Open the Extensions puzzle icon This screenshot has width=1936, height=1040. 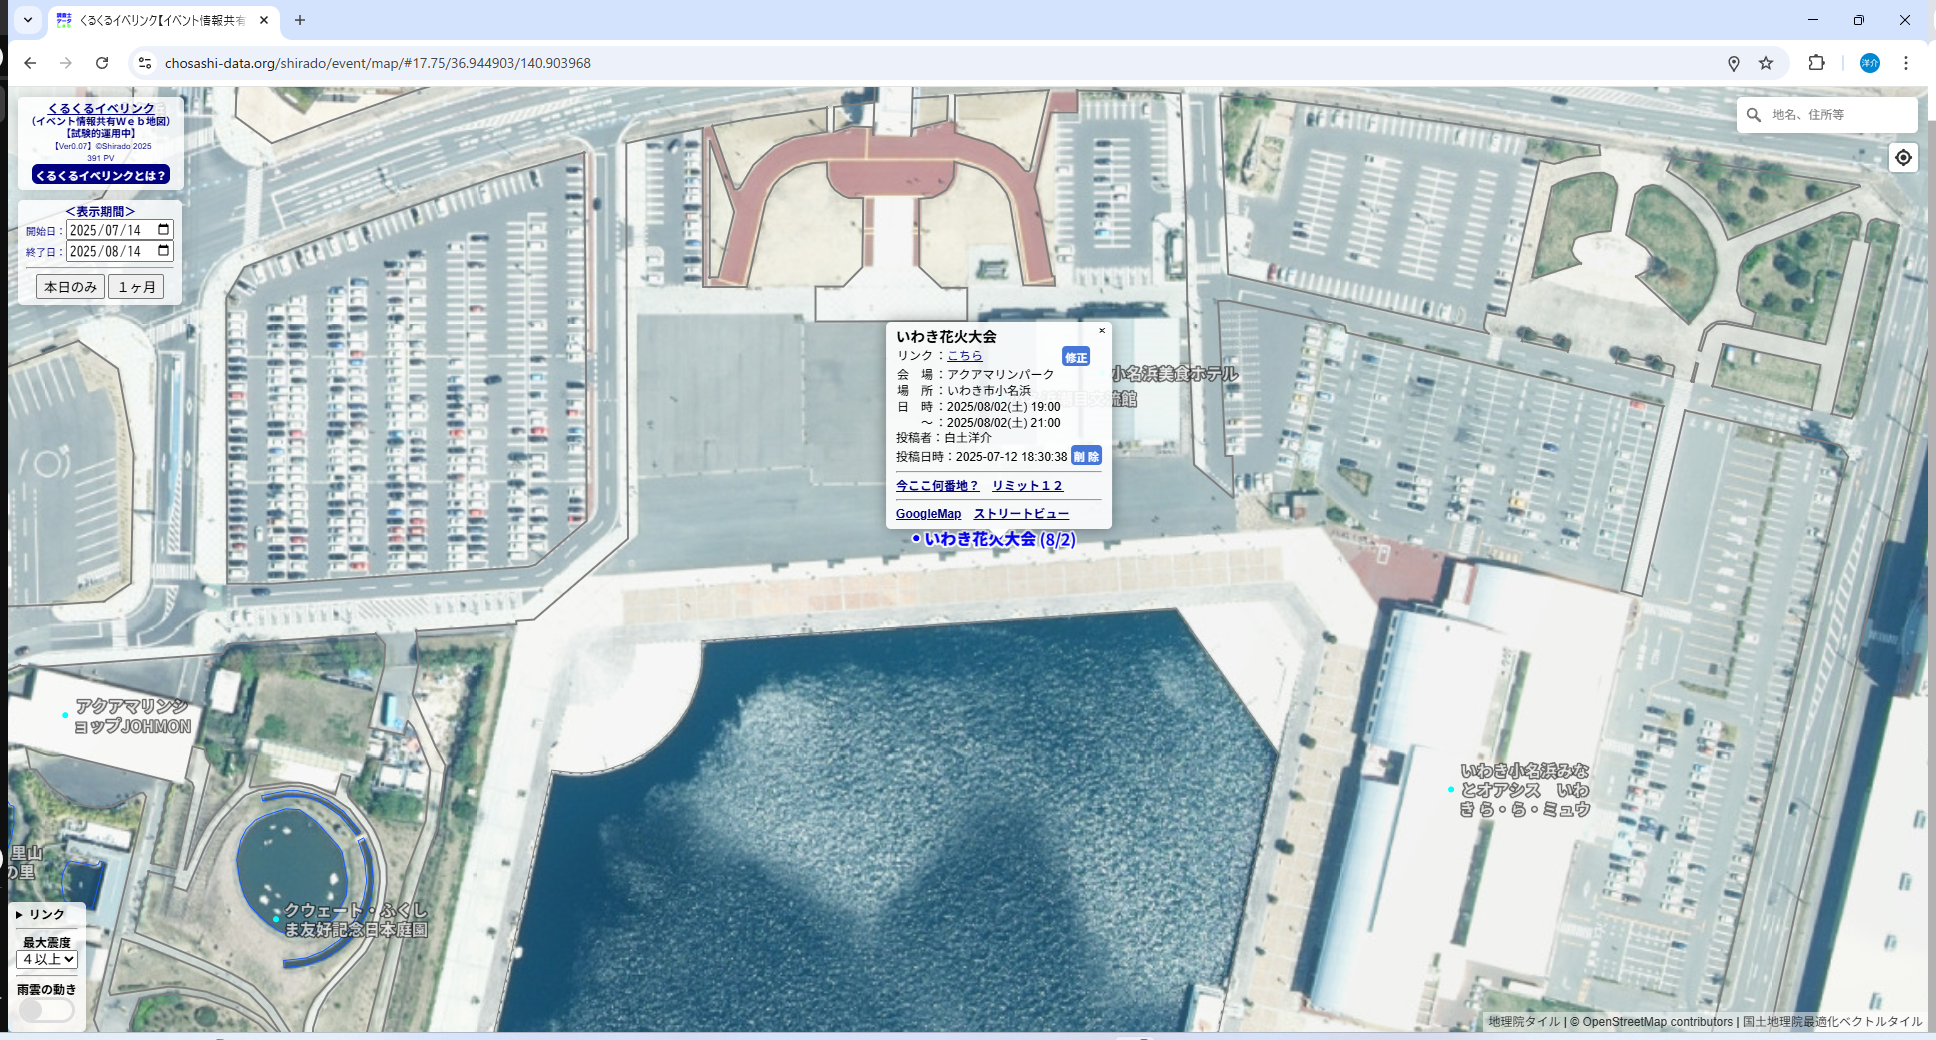click(1816, 63)
